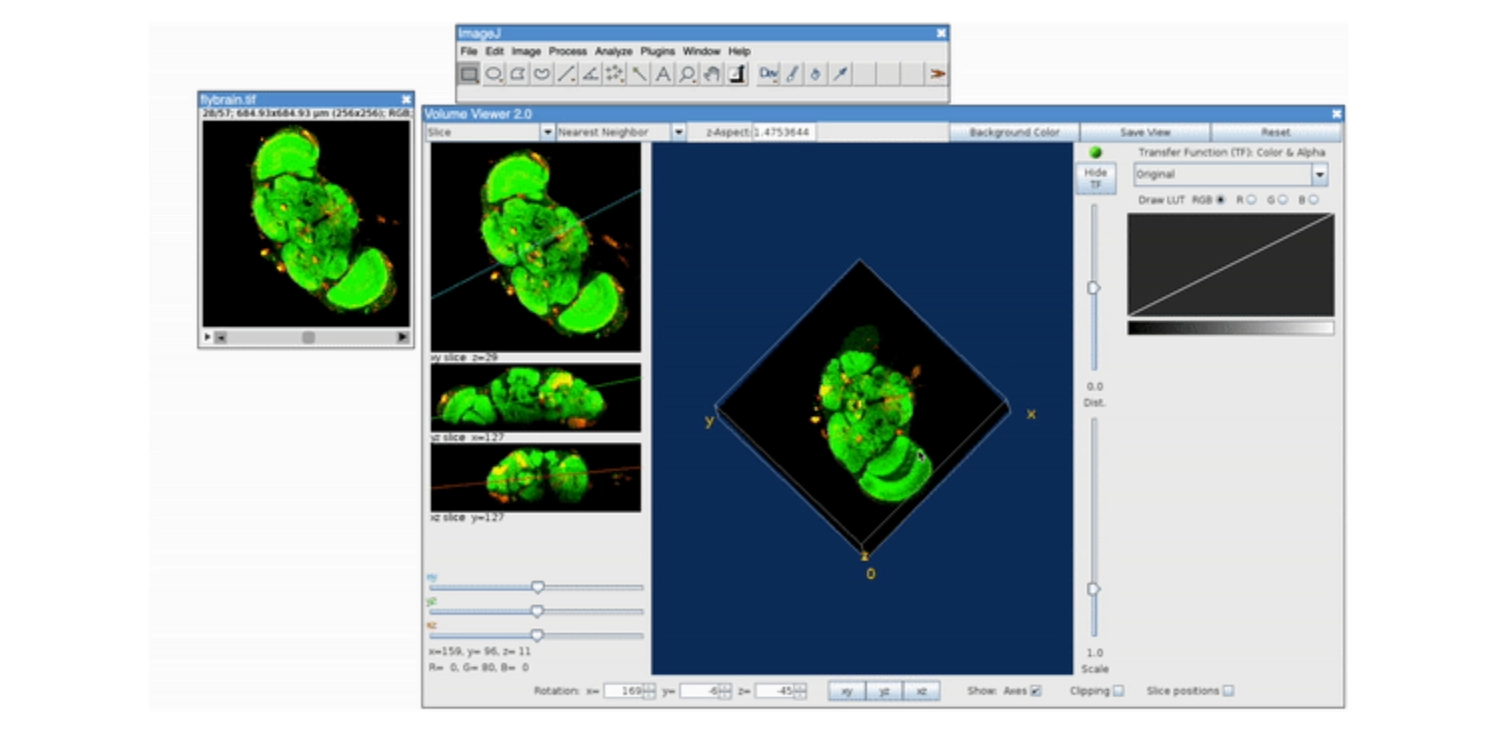Select the Text tool
Viewport: 1489px width, 749px height.
coord(663,74)
